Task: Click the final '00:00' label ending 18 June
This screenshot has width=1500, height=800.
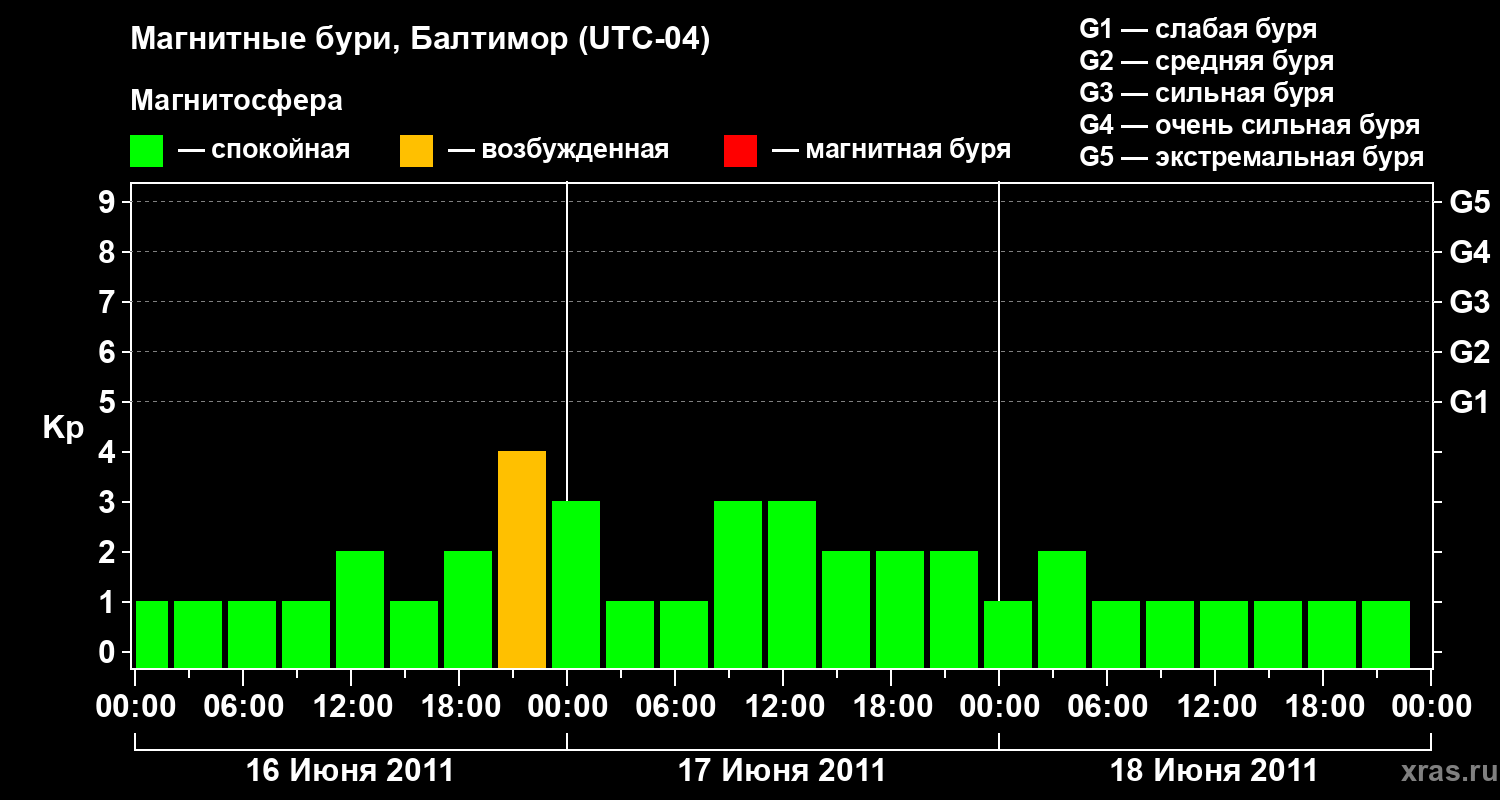Action: click(x=1431, y=706)
